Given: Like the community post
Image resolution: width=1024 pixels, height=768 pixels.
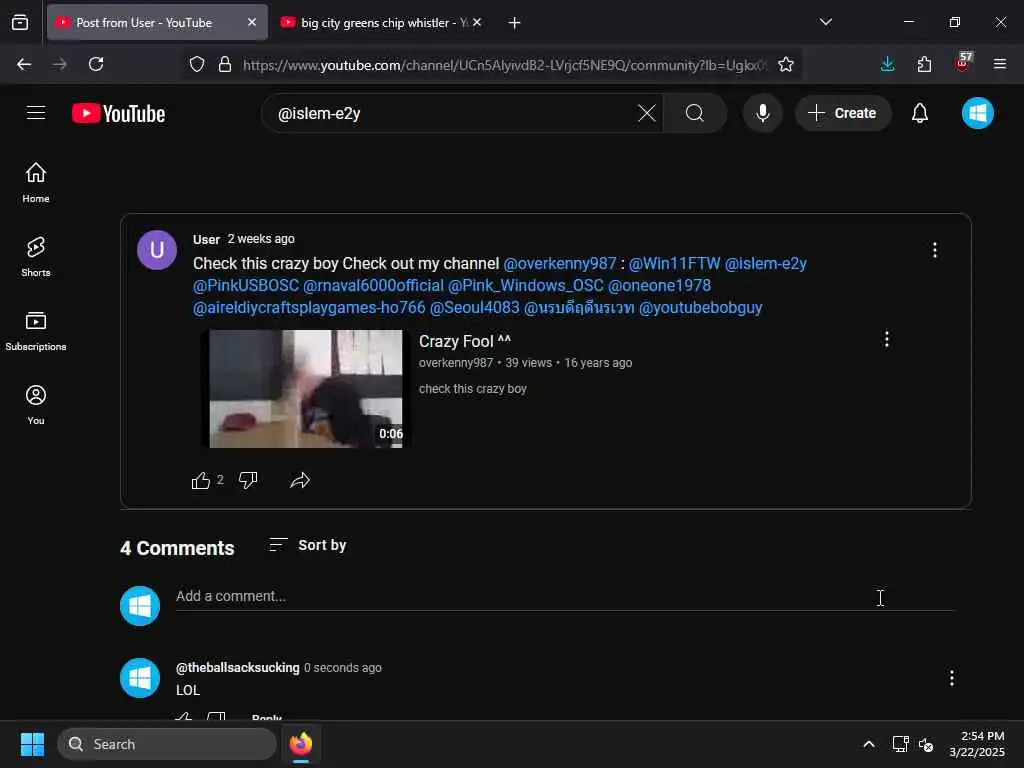Looking at the screenshot, I should coord(200,481).
